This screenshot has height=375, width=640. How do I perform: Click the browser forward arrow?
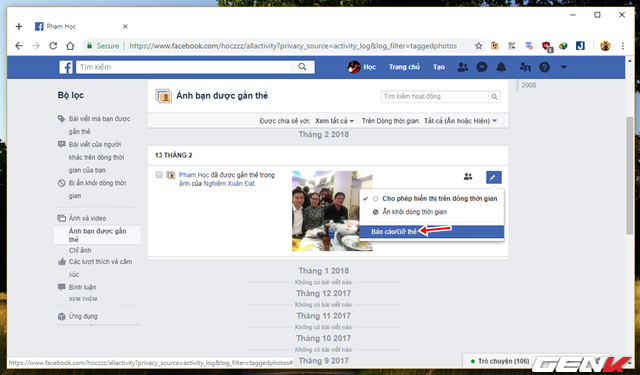click(x=36, y=46)
